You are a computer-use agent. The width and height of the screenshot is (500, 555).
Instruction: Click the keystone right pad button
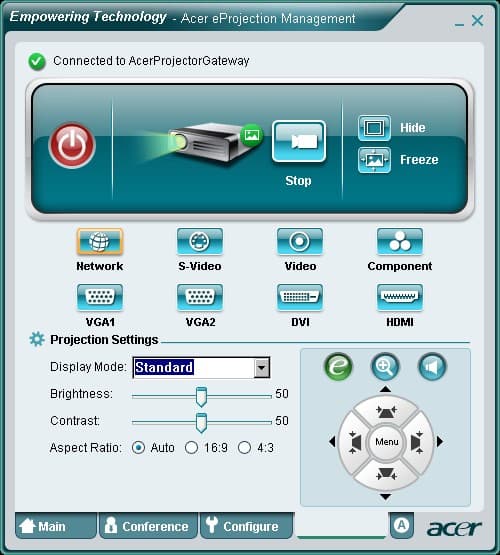418,442
